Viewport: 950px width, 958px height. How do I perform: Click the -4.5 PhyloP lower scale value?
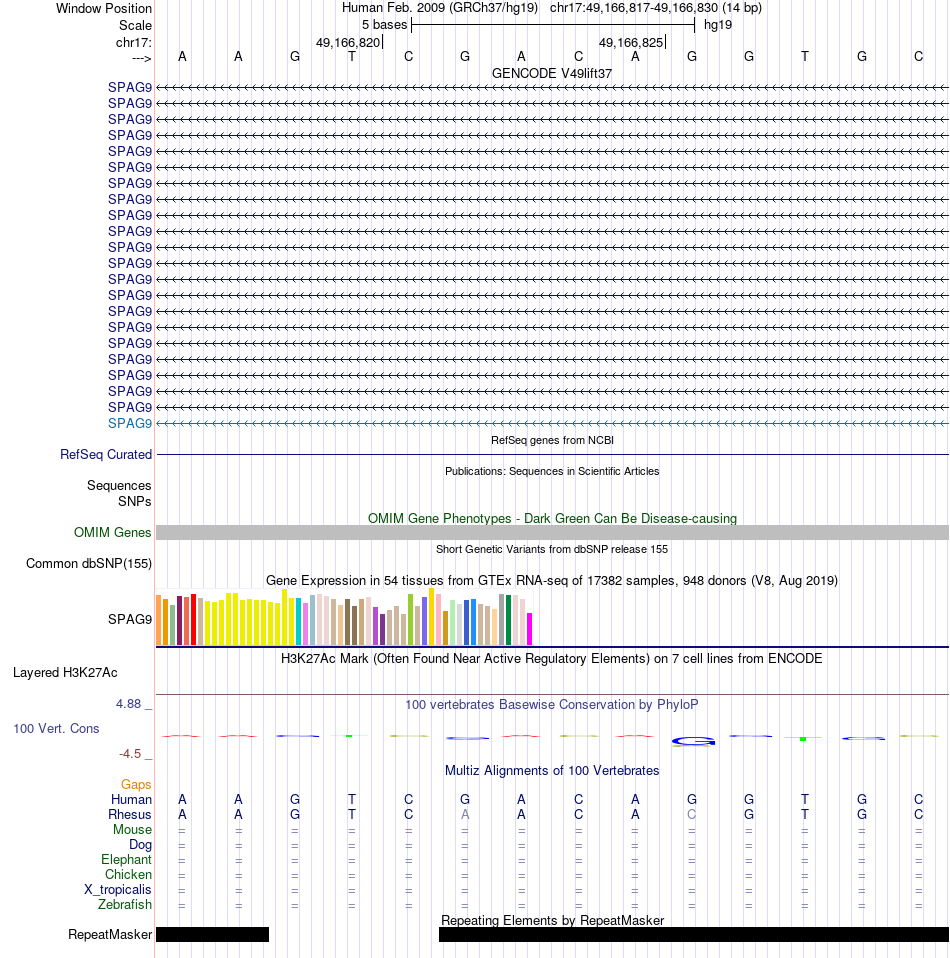pos(130,754)
